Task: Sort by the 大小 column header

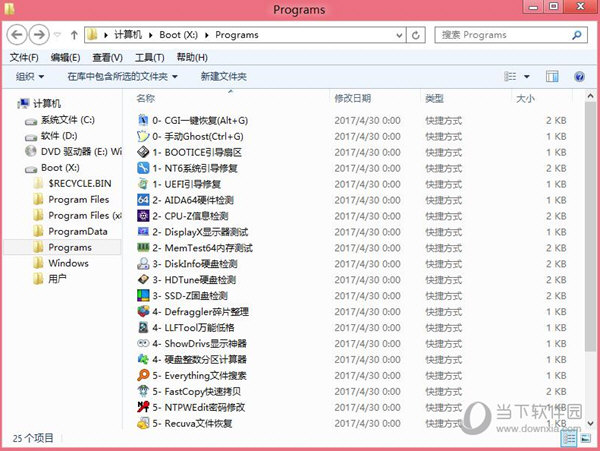Action: click(x=525, y=98)
